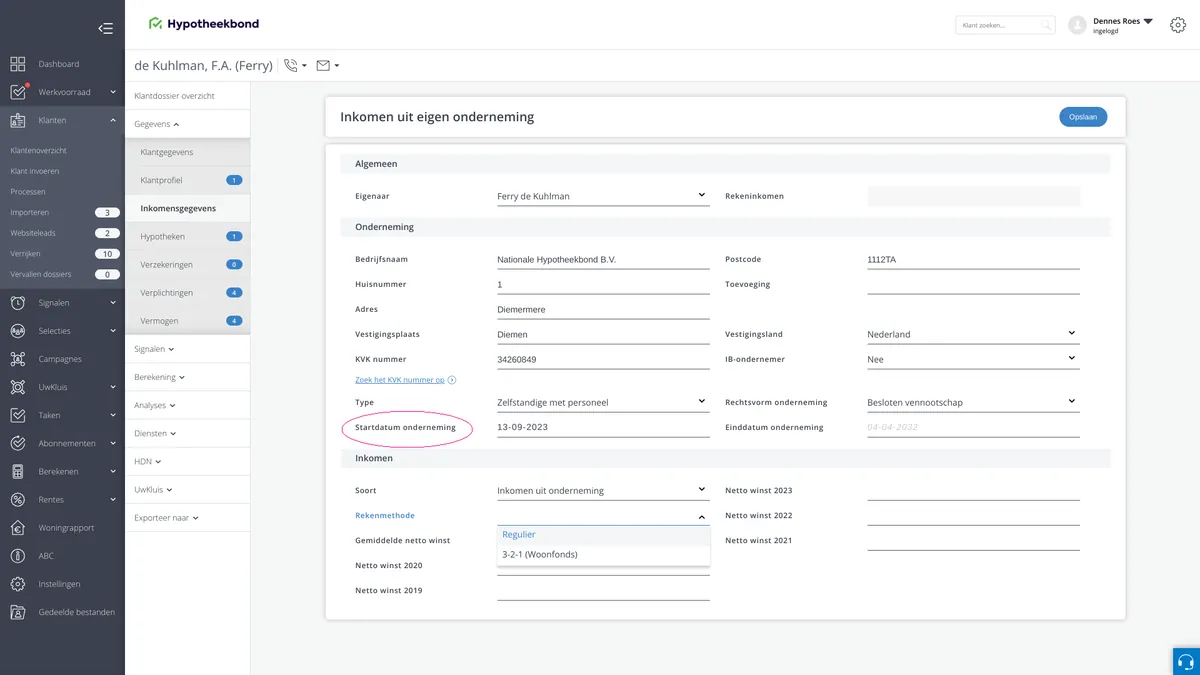This screenshot has width=1200, height=675.
Task: Open the IB-ondernemer dropdown
Action: pyautogui.click(x=973, y=359)
